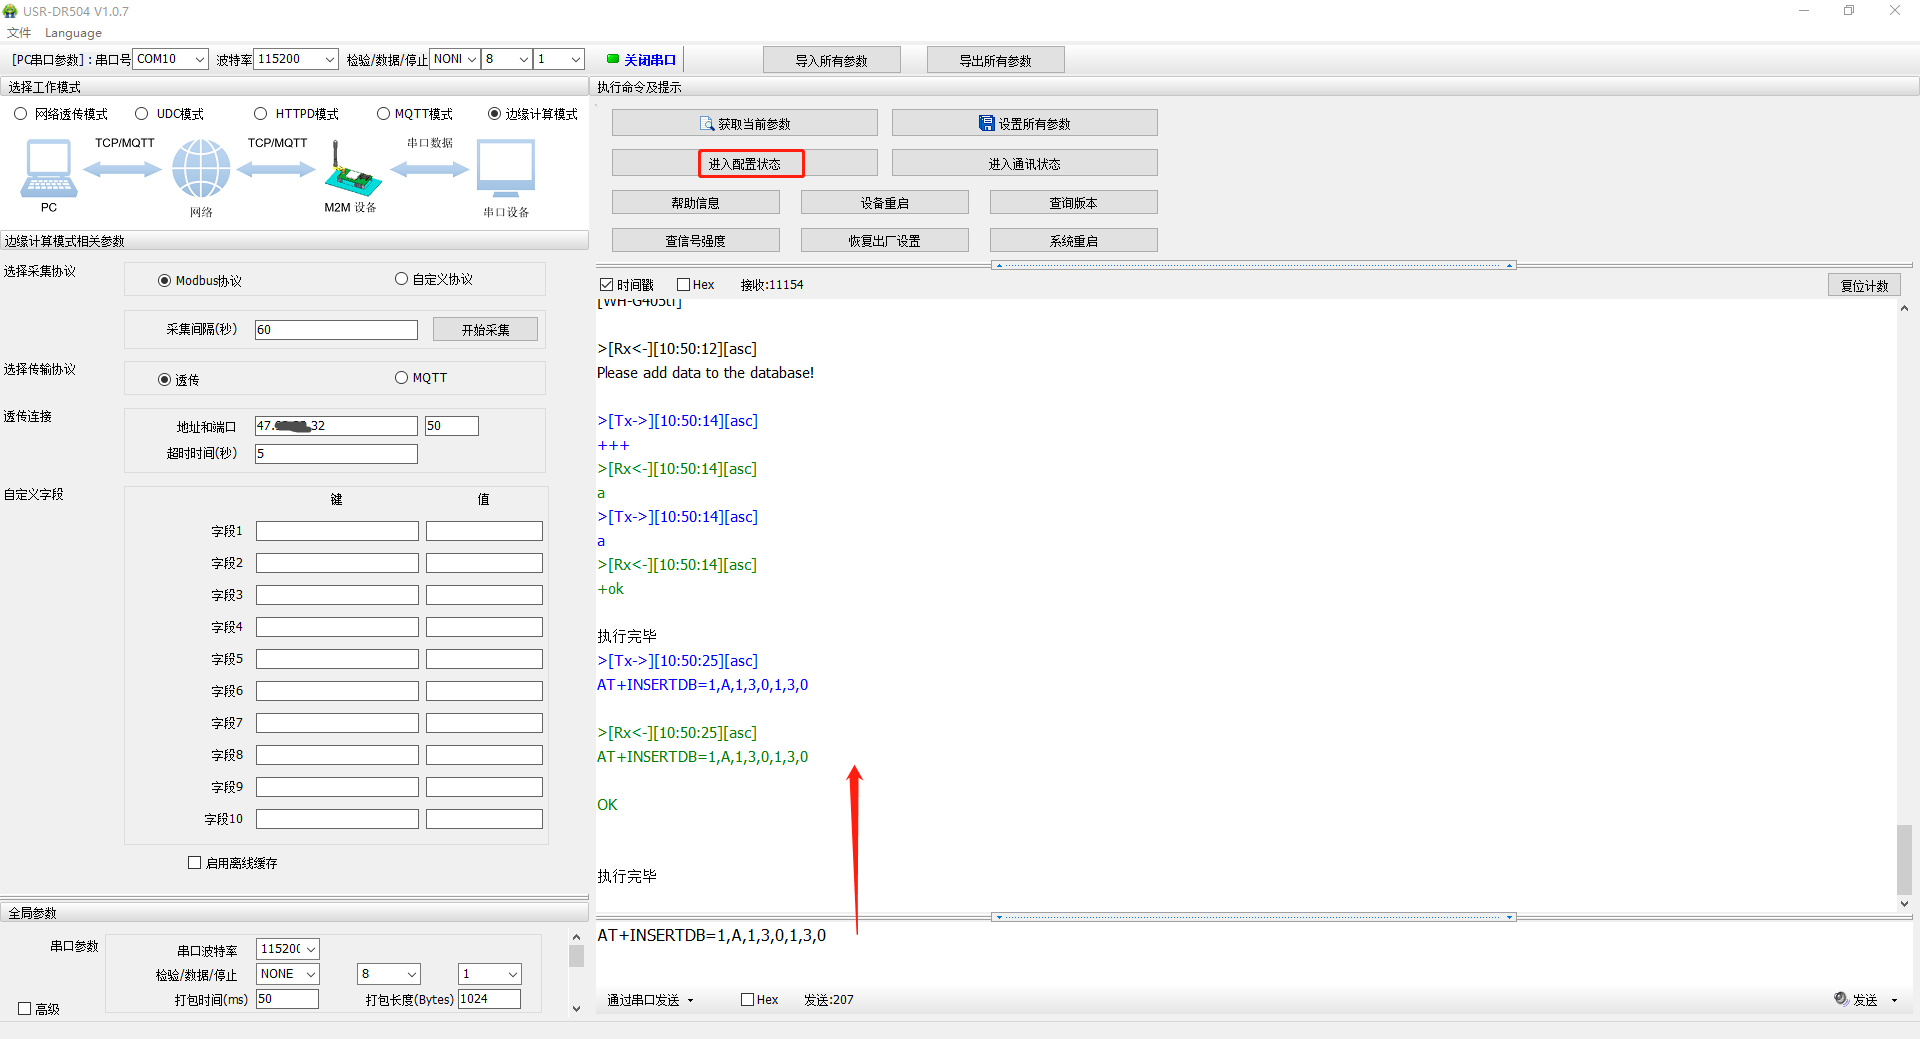The height and width of the screenshot is (1039, 1920).
Task: Toggle the timestamp checkbox in receive area
Action: pos(606,285)
